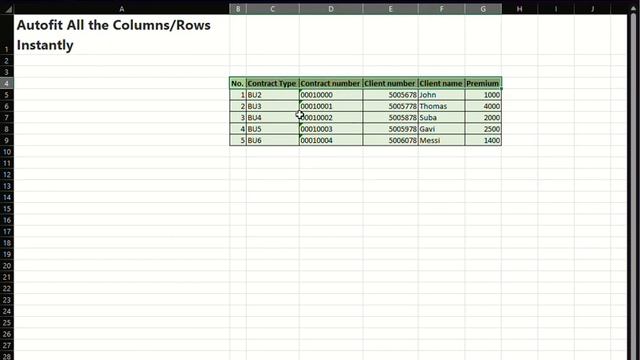Select contract number 00010004 cell
Screen dimensions: 640x360
(331, 140)
